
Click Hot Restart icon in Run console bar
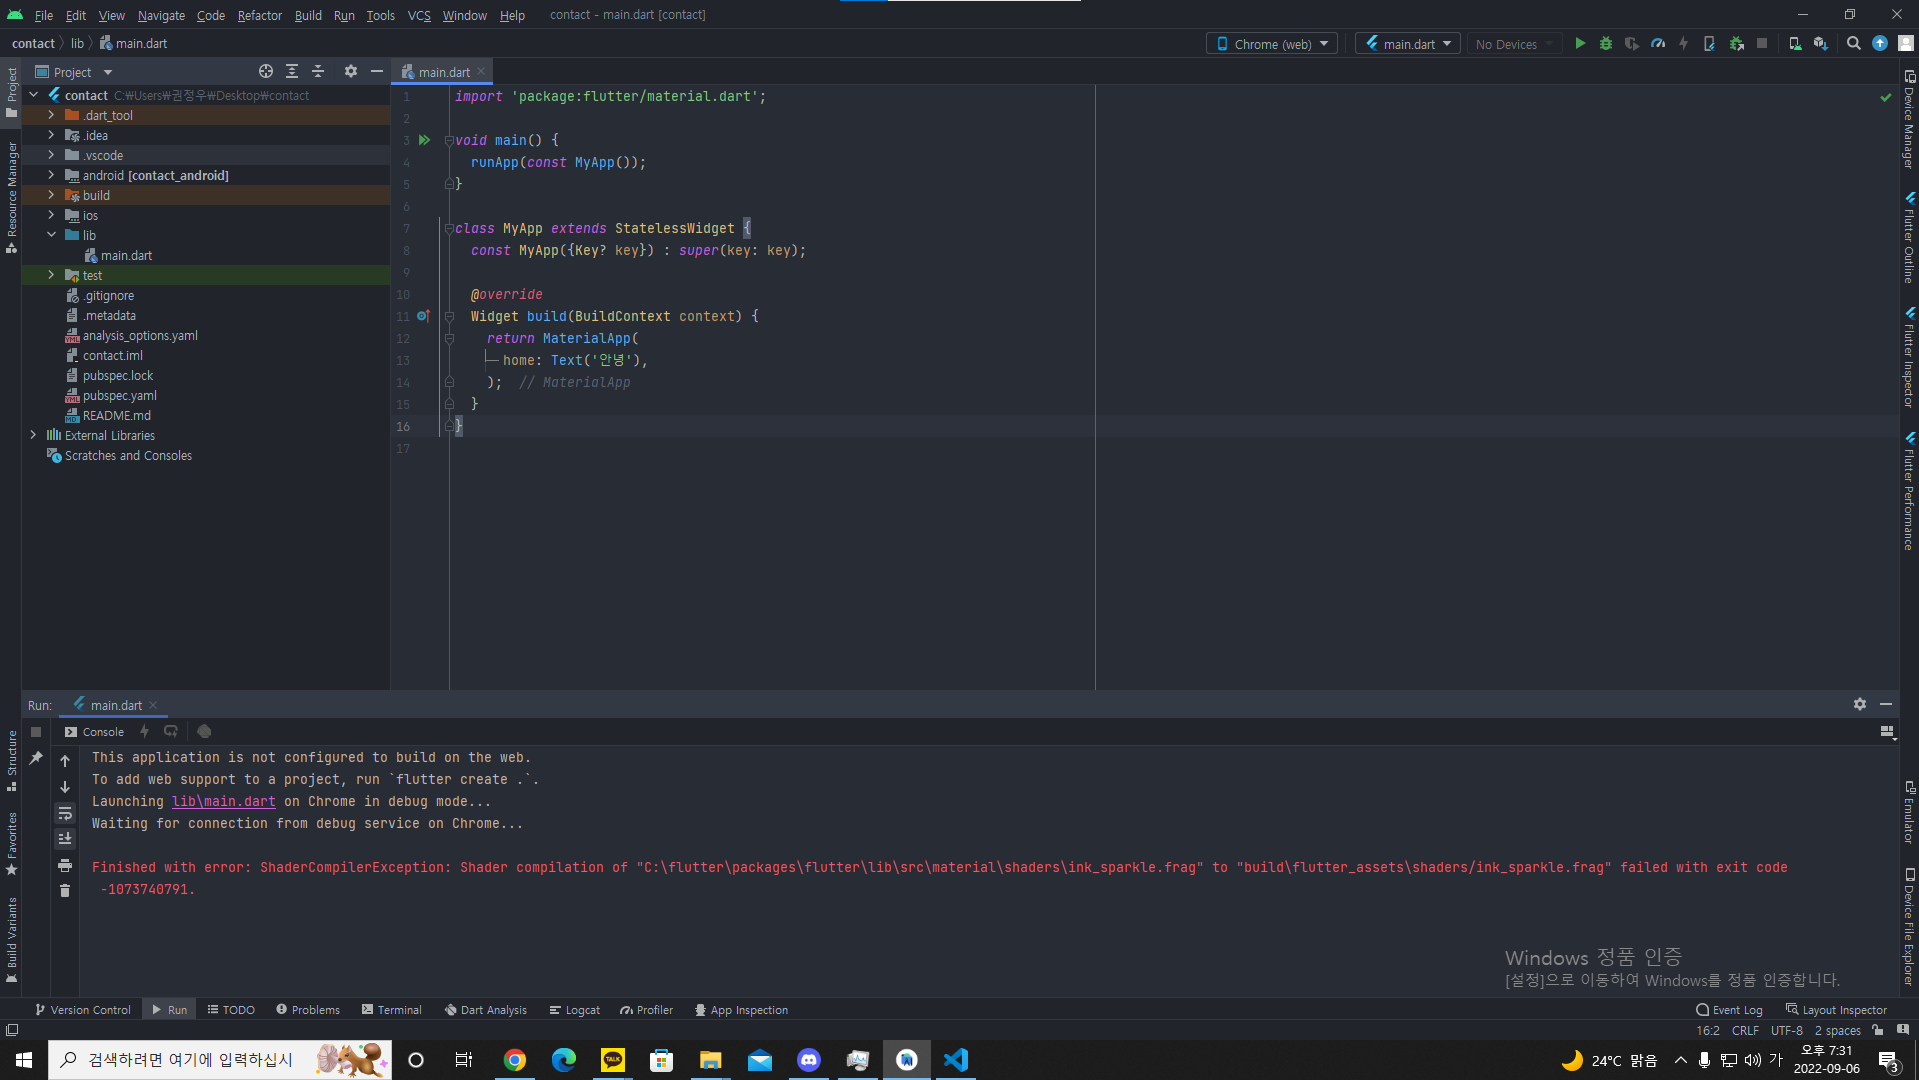tap(171, 732)
